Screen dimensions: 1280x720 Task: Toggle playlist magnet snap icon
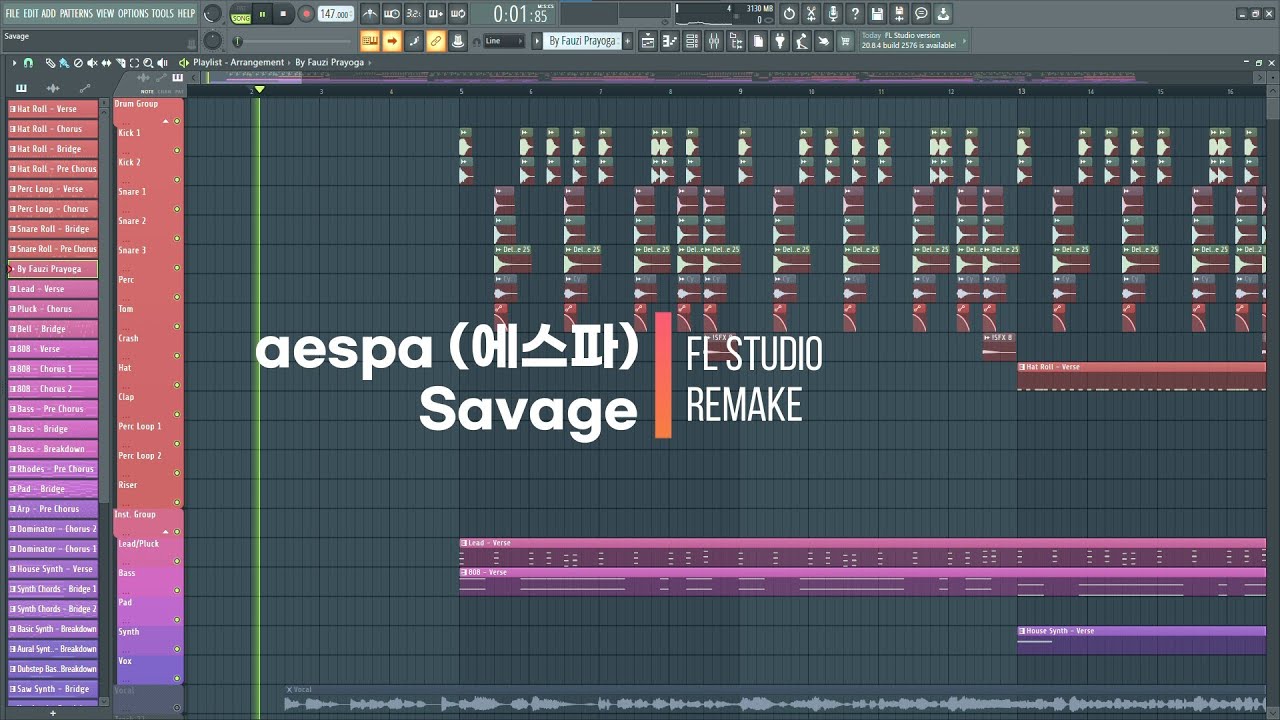tap(28, 63)
